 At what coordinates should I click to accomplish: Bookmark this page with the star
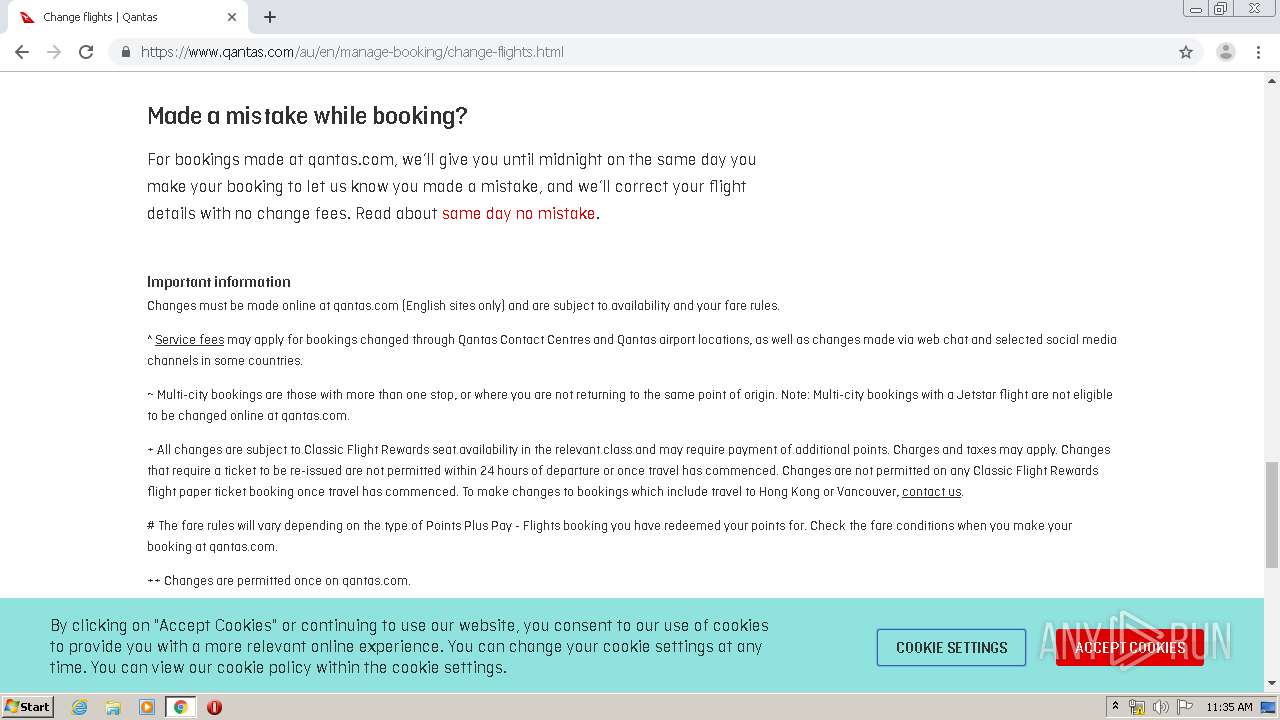(1186, 52)
